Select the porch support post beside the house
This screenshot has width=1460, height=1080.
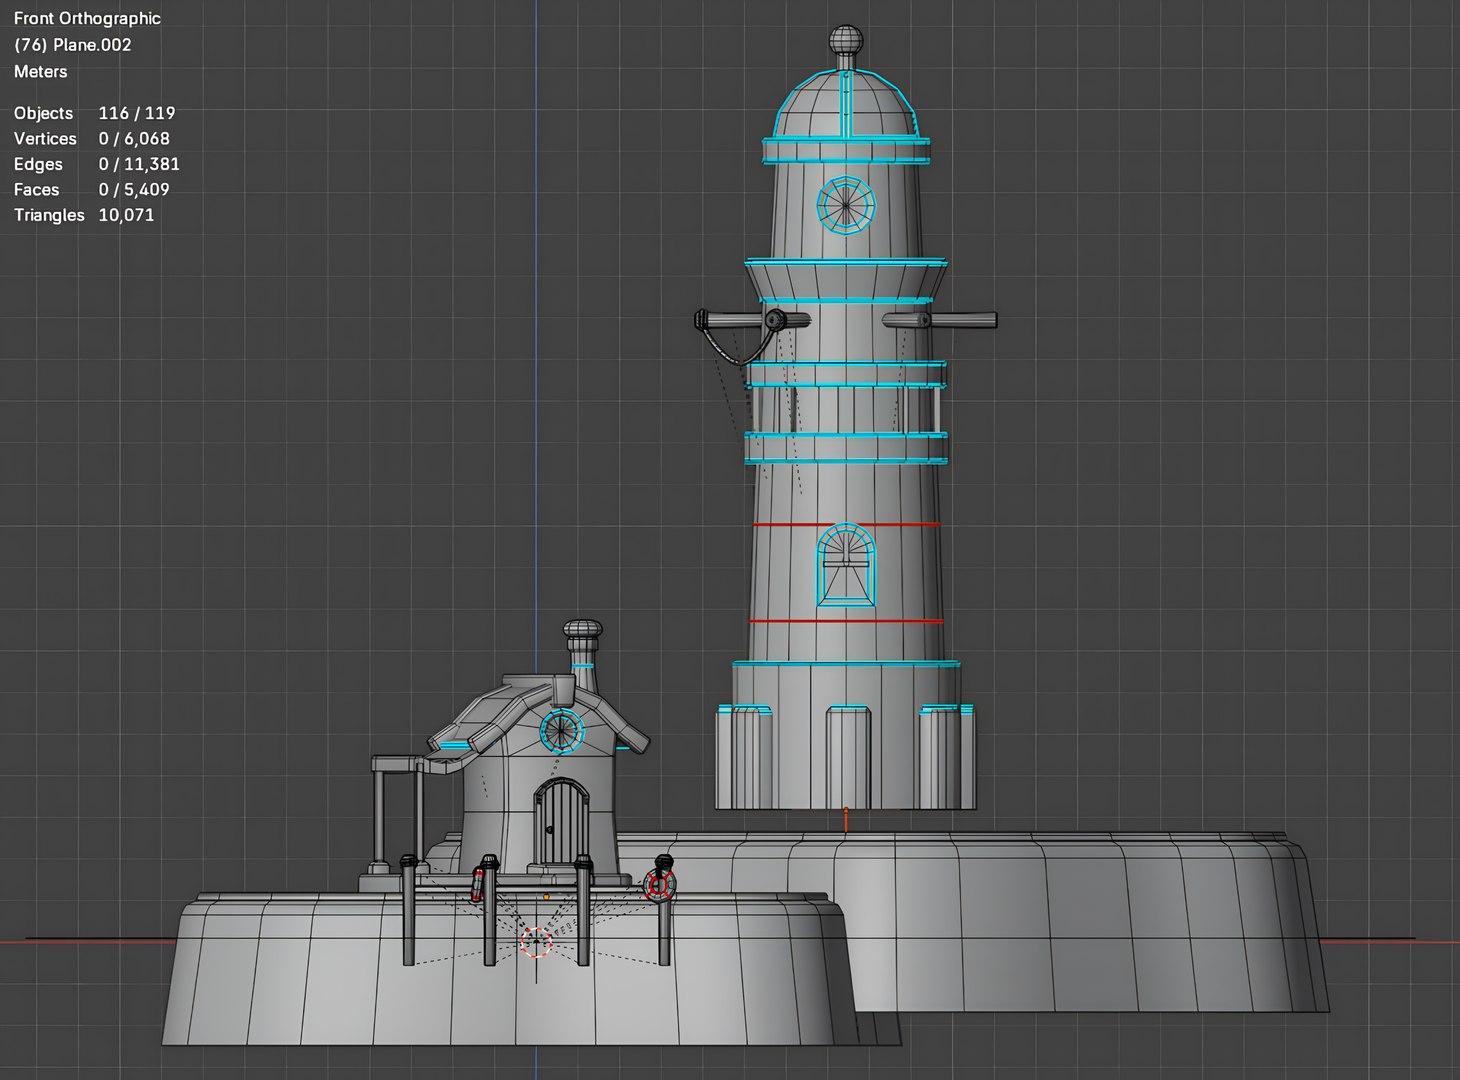coord(380,815)
